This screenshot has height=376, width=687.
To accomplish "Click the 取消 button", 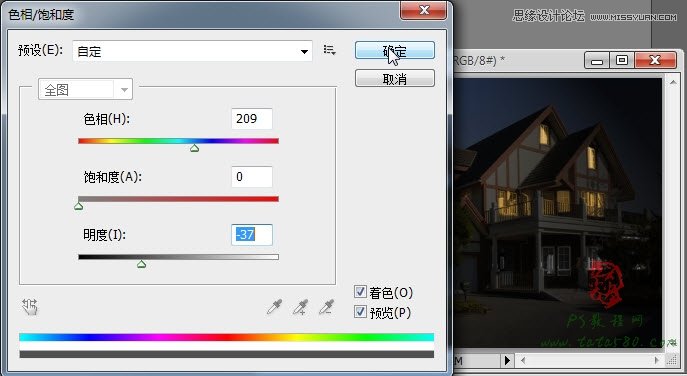I will coord(395,78).
